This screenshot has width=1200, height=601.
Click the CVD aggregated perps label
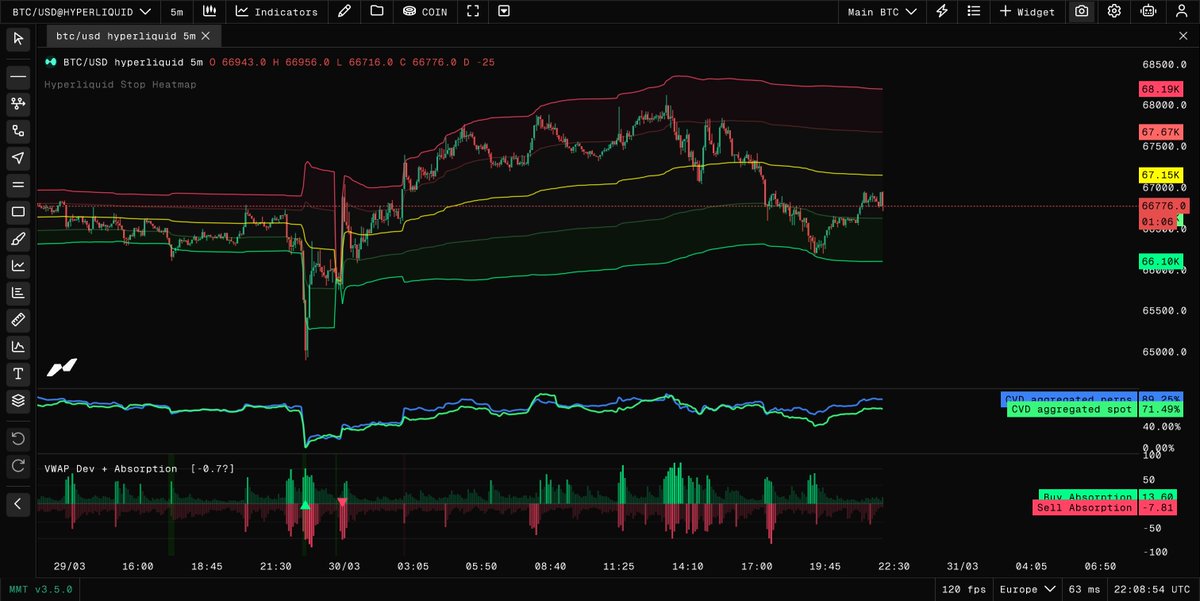point(1068,398)
